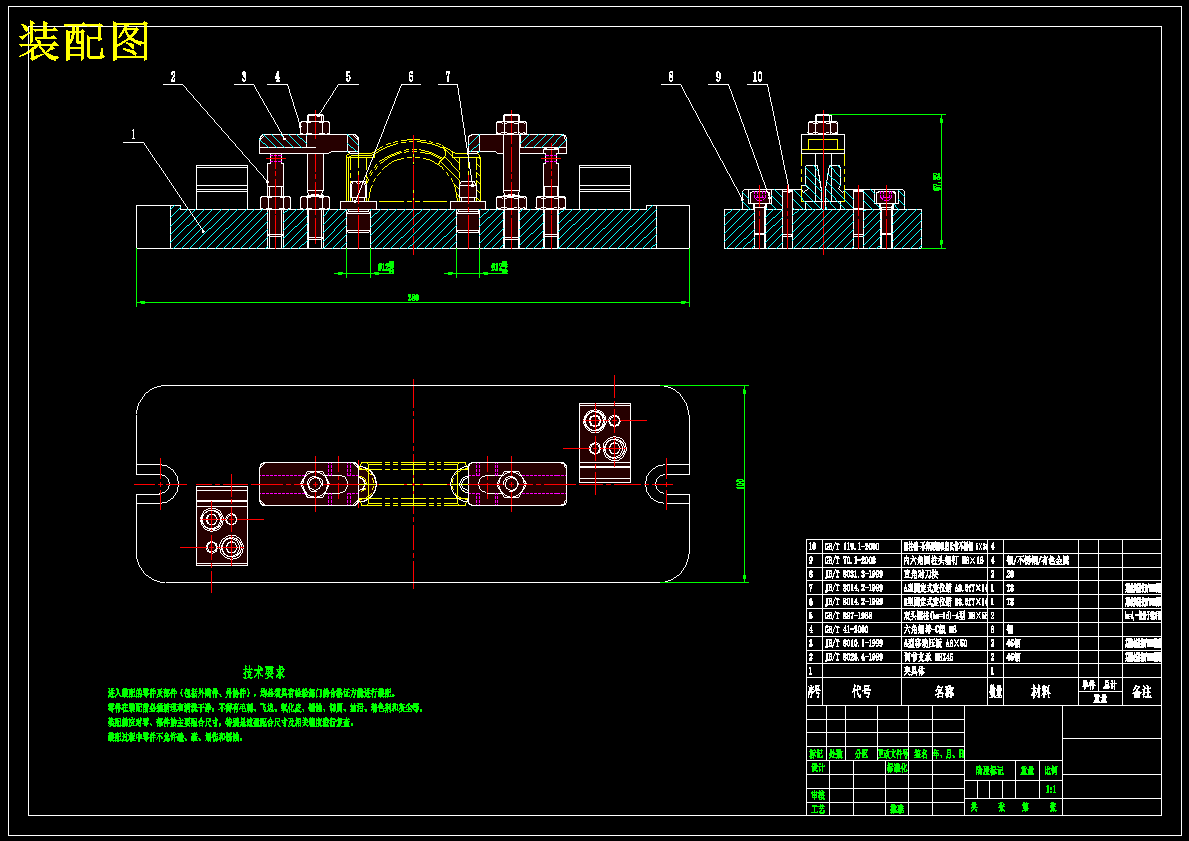Select the JB/T 8026.4-1999 standard code cell

click(x=853, y=657)
